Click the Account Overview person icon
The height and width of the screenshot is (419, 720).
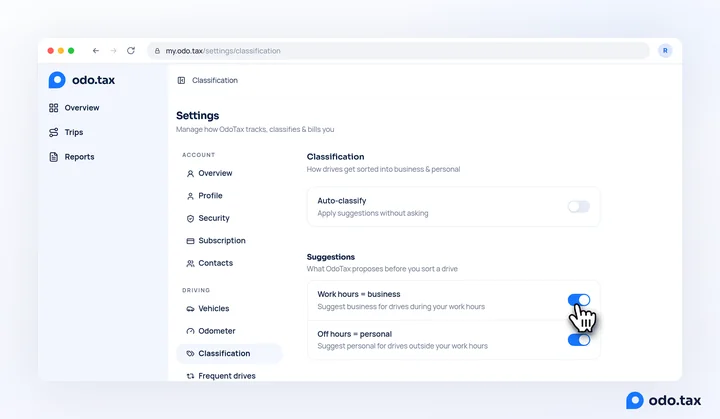click(x=190, y=174)
